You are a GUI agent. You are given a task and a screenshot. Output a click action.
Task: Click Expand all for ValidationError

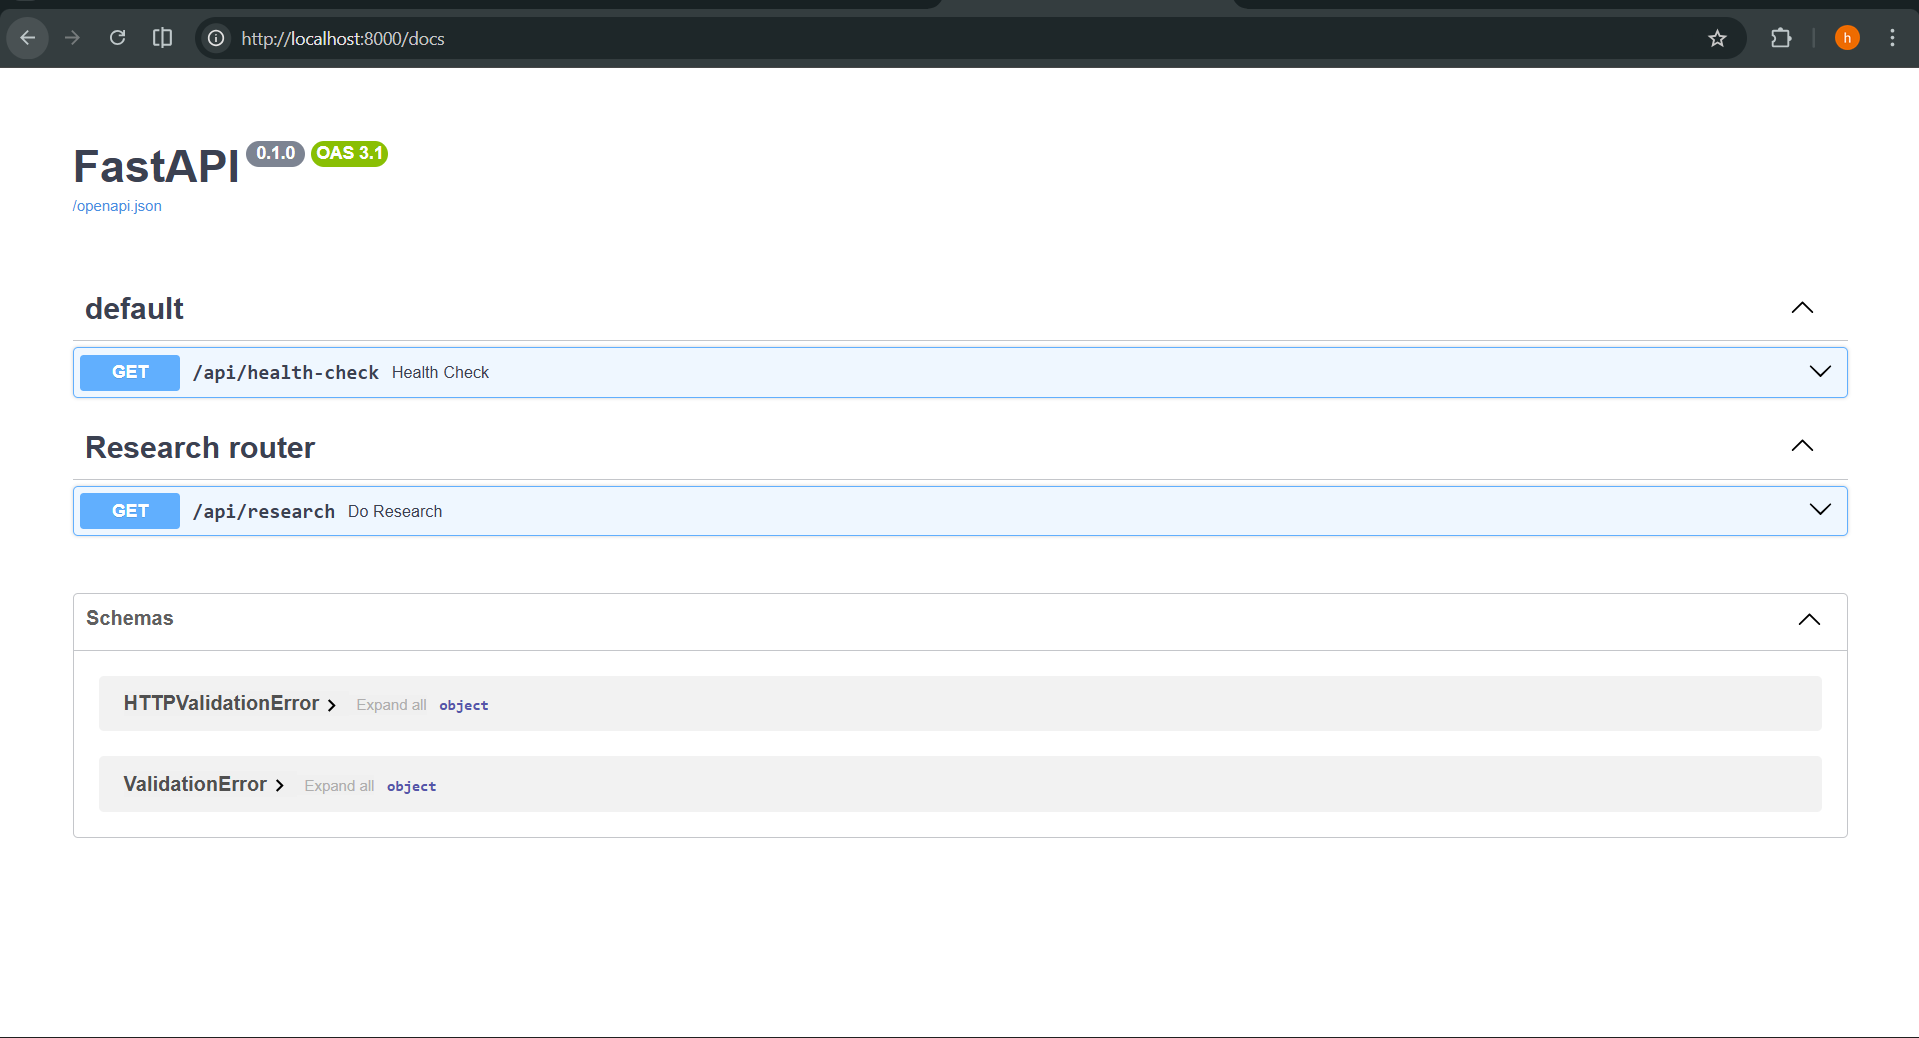tap(339, 786)
